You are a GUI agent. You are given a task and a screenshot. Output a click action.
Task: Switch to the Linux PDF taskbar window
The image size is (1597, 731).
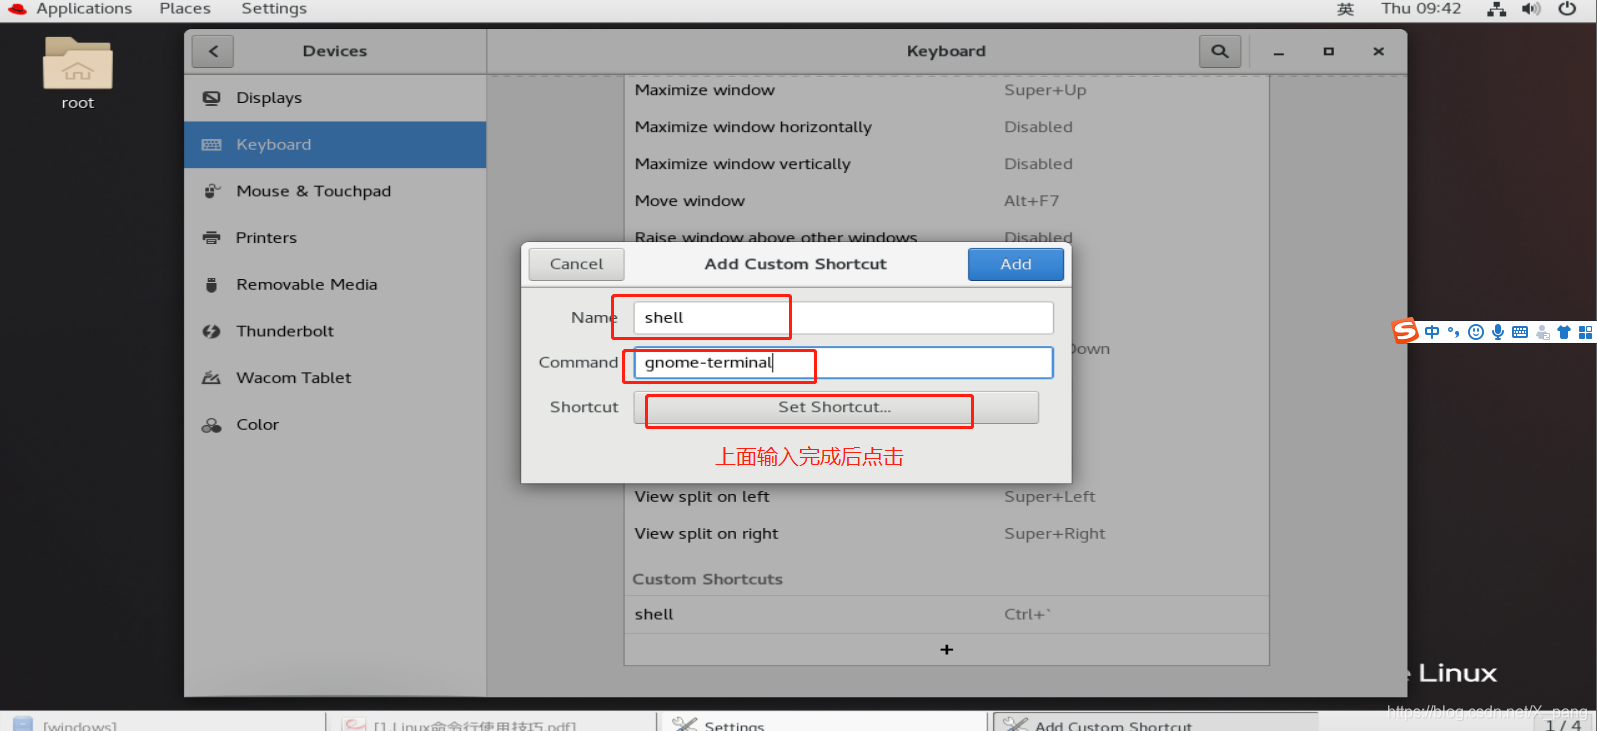coord(493,723)
